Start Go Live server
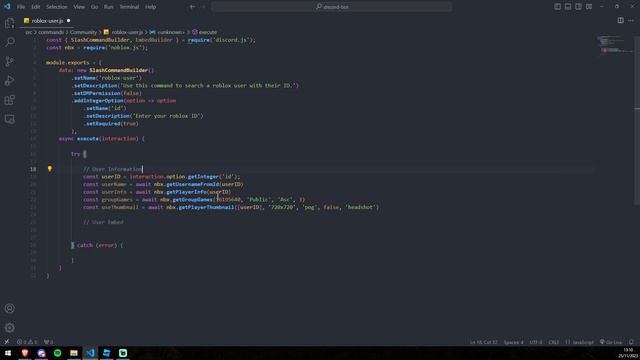This screenshot has height=360, width=640. click(x=611, y=342)
